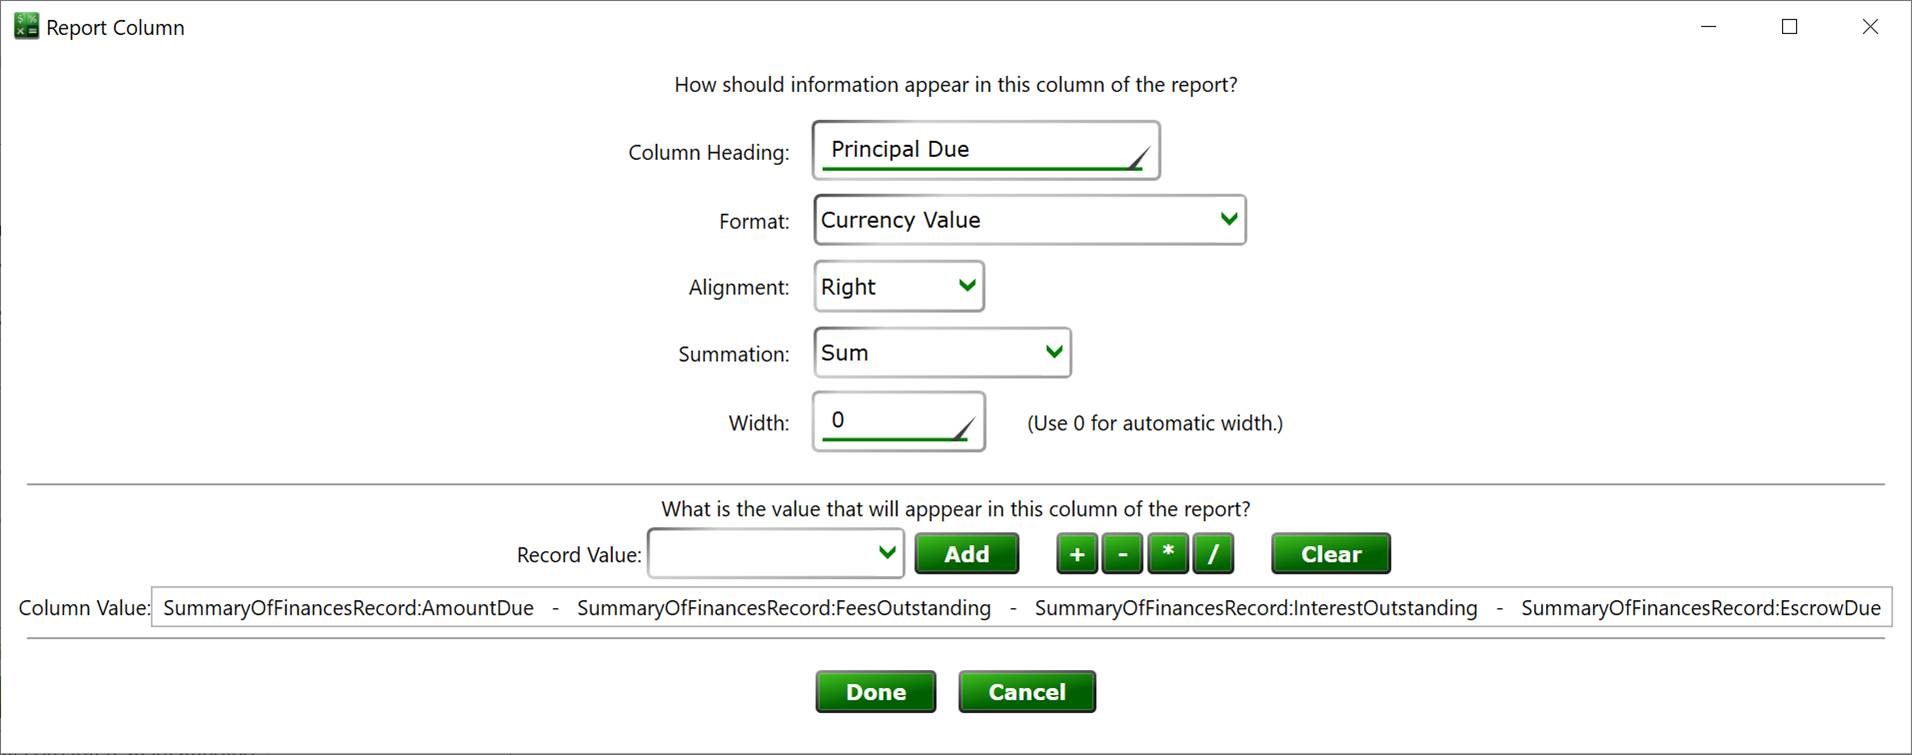
Task: Cancel the Report Column dialog
Action: pyautogui.click(x=1026, y=692)
